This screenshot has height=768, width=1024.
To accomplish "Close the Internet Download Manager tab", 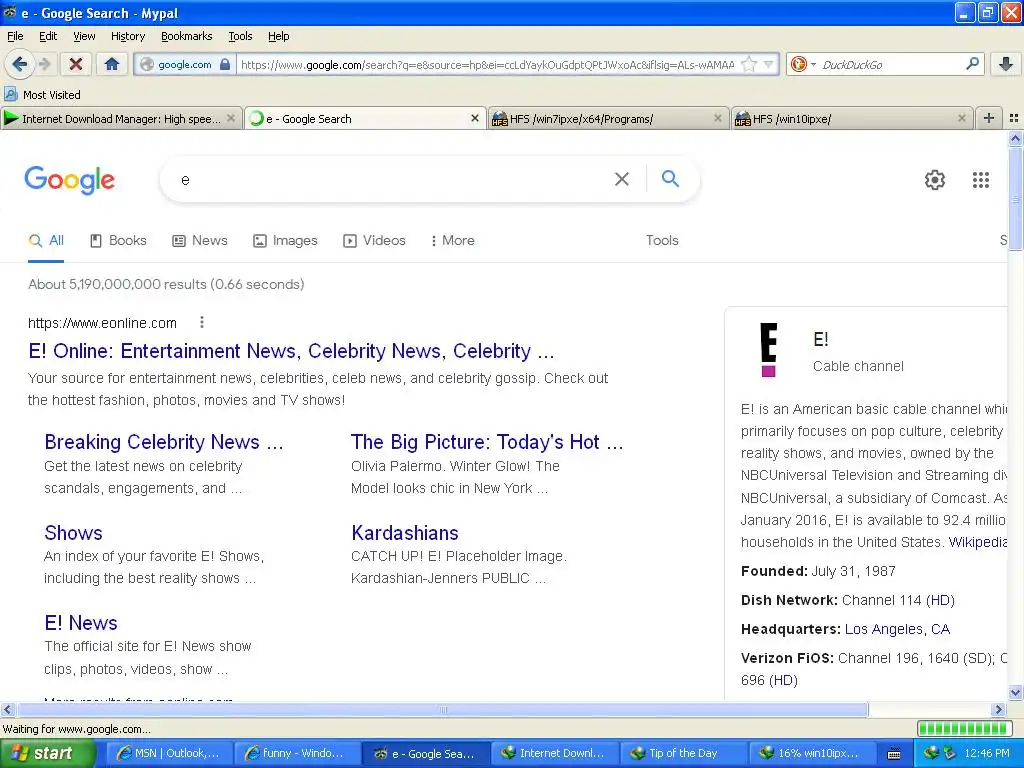I will pyautogui.click(x=231, y=118).
